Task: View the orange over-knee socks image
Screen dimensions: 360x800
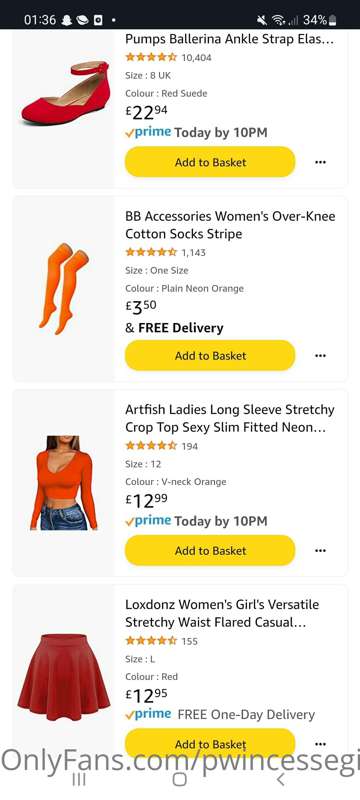Action: pyautogui.click(x=64, y=288)
